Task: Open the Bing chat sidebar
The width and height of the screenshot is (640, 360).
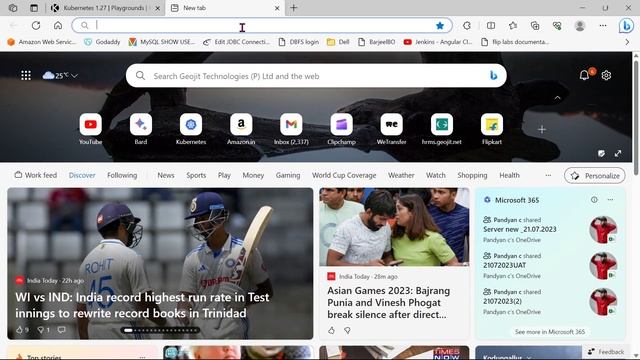Action: tap(626, 26)
